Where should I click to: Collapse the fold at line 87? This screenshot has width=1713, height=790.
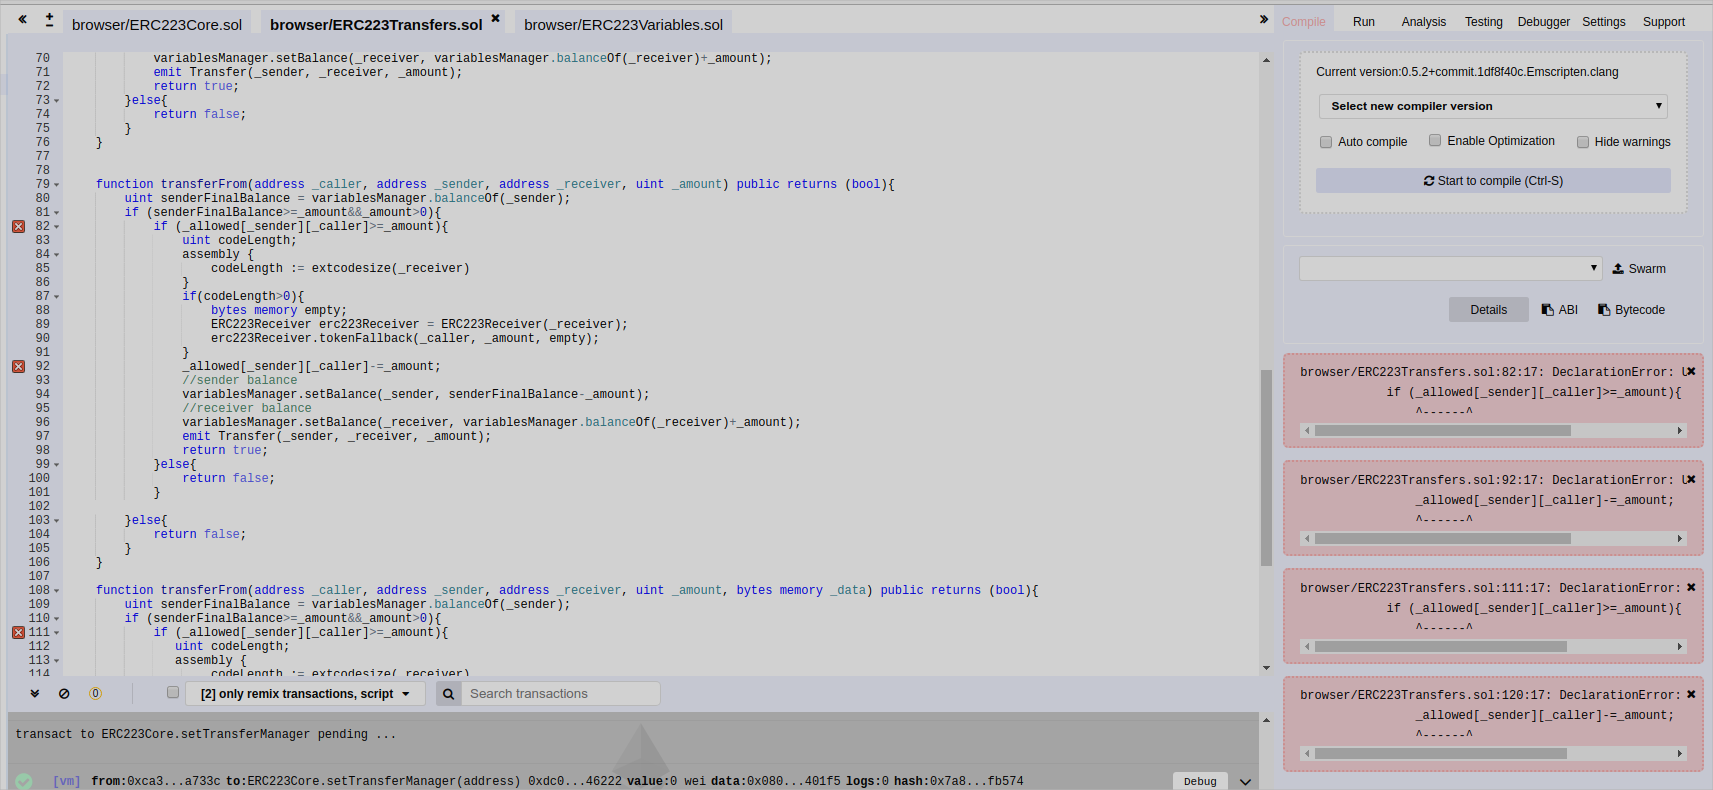[x=56, y=296]
